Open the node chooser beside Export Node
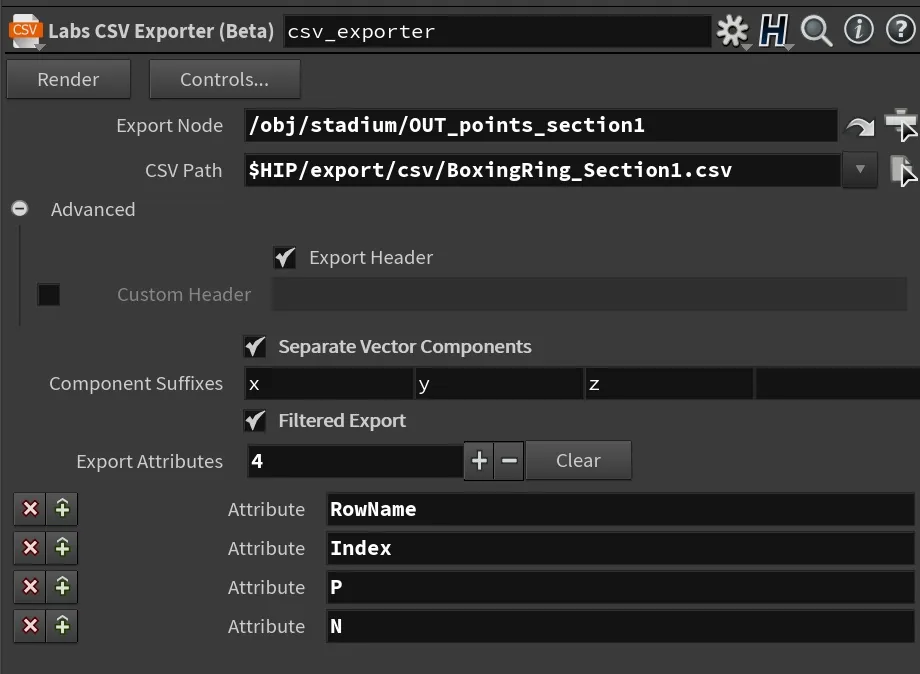920x674 pixels. pos(901,125)
